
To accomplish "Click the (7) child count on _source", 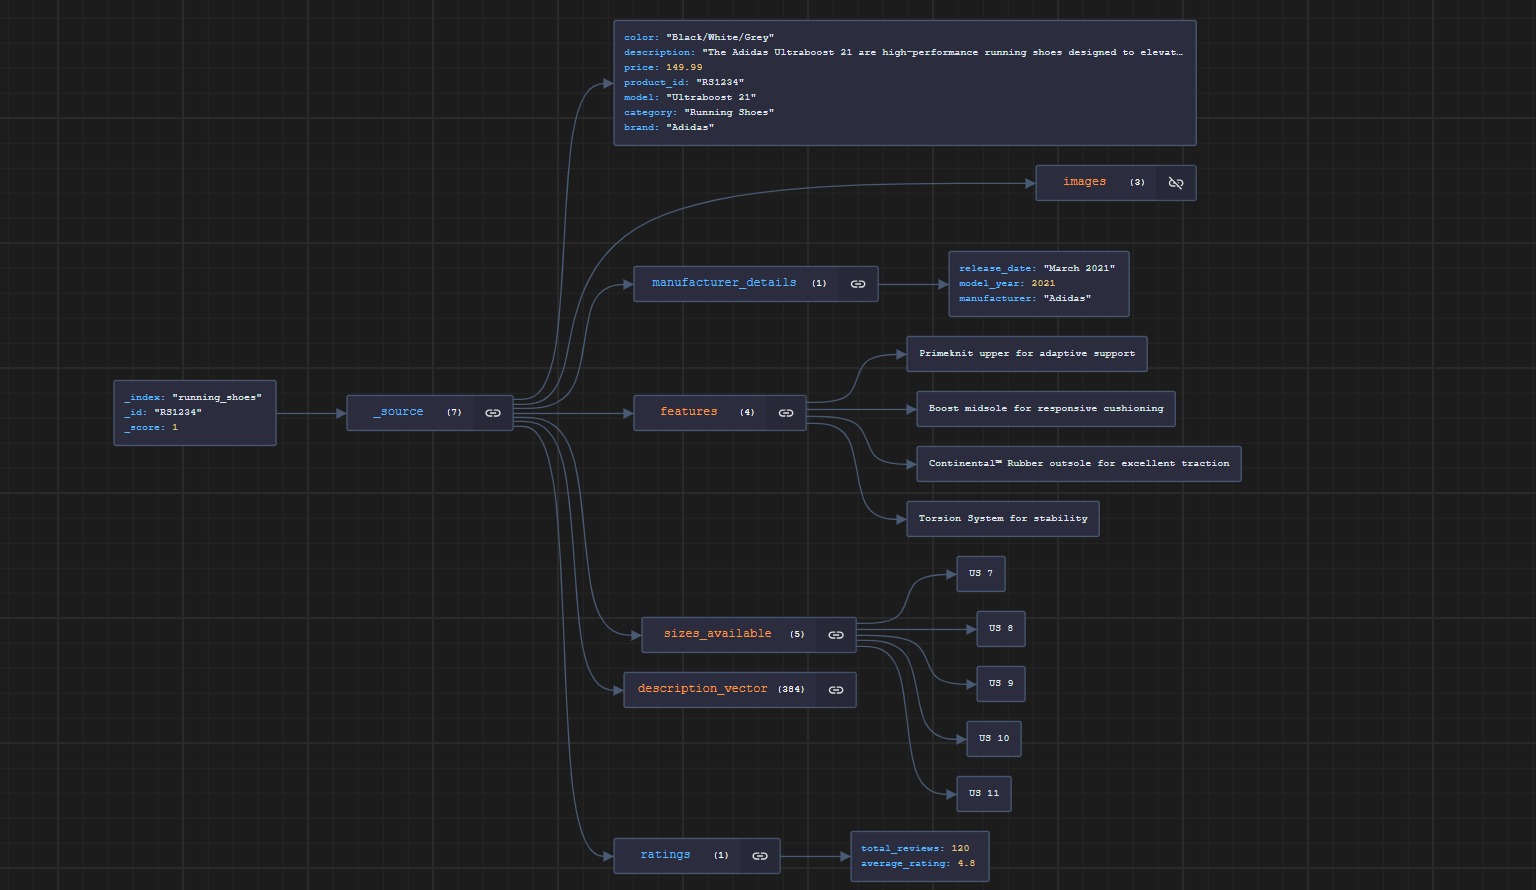I will (x=454, y=412).
